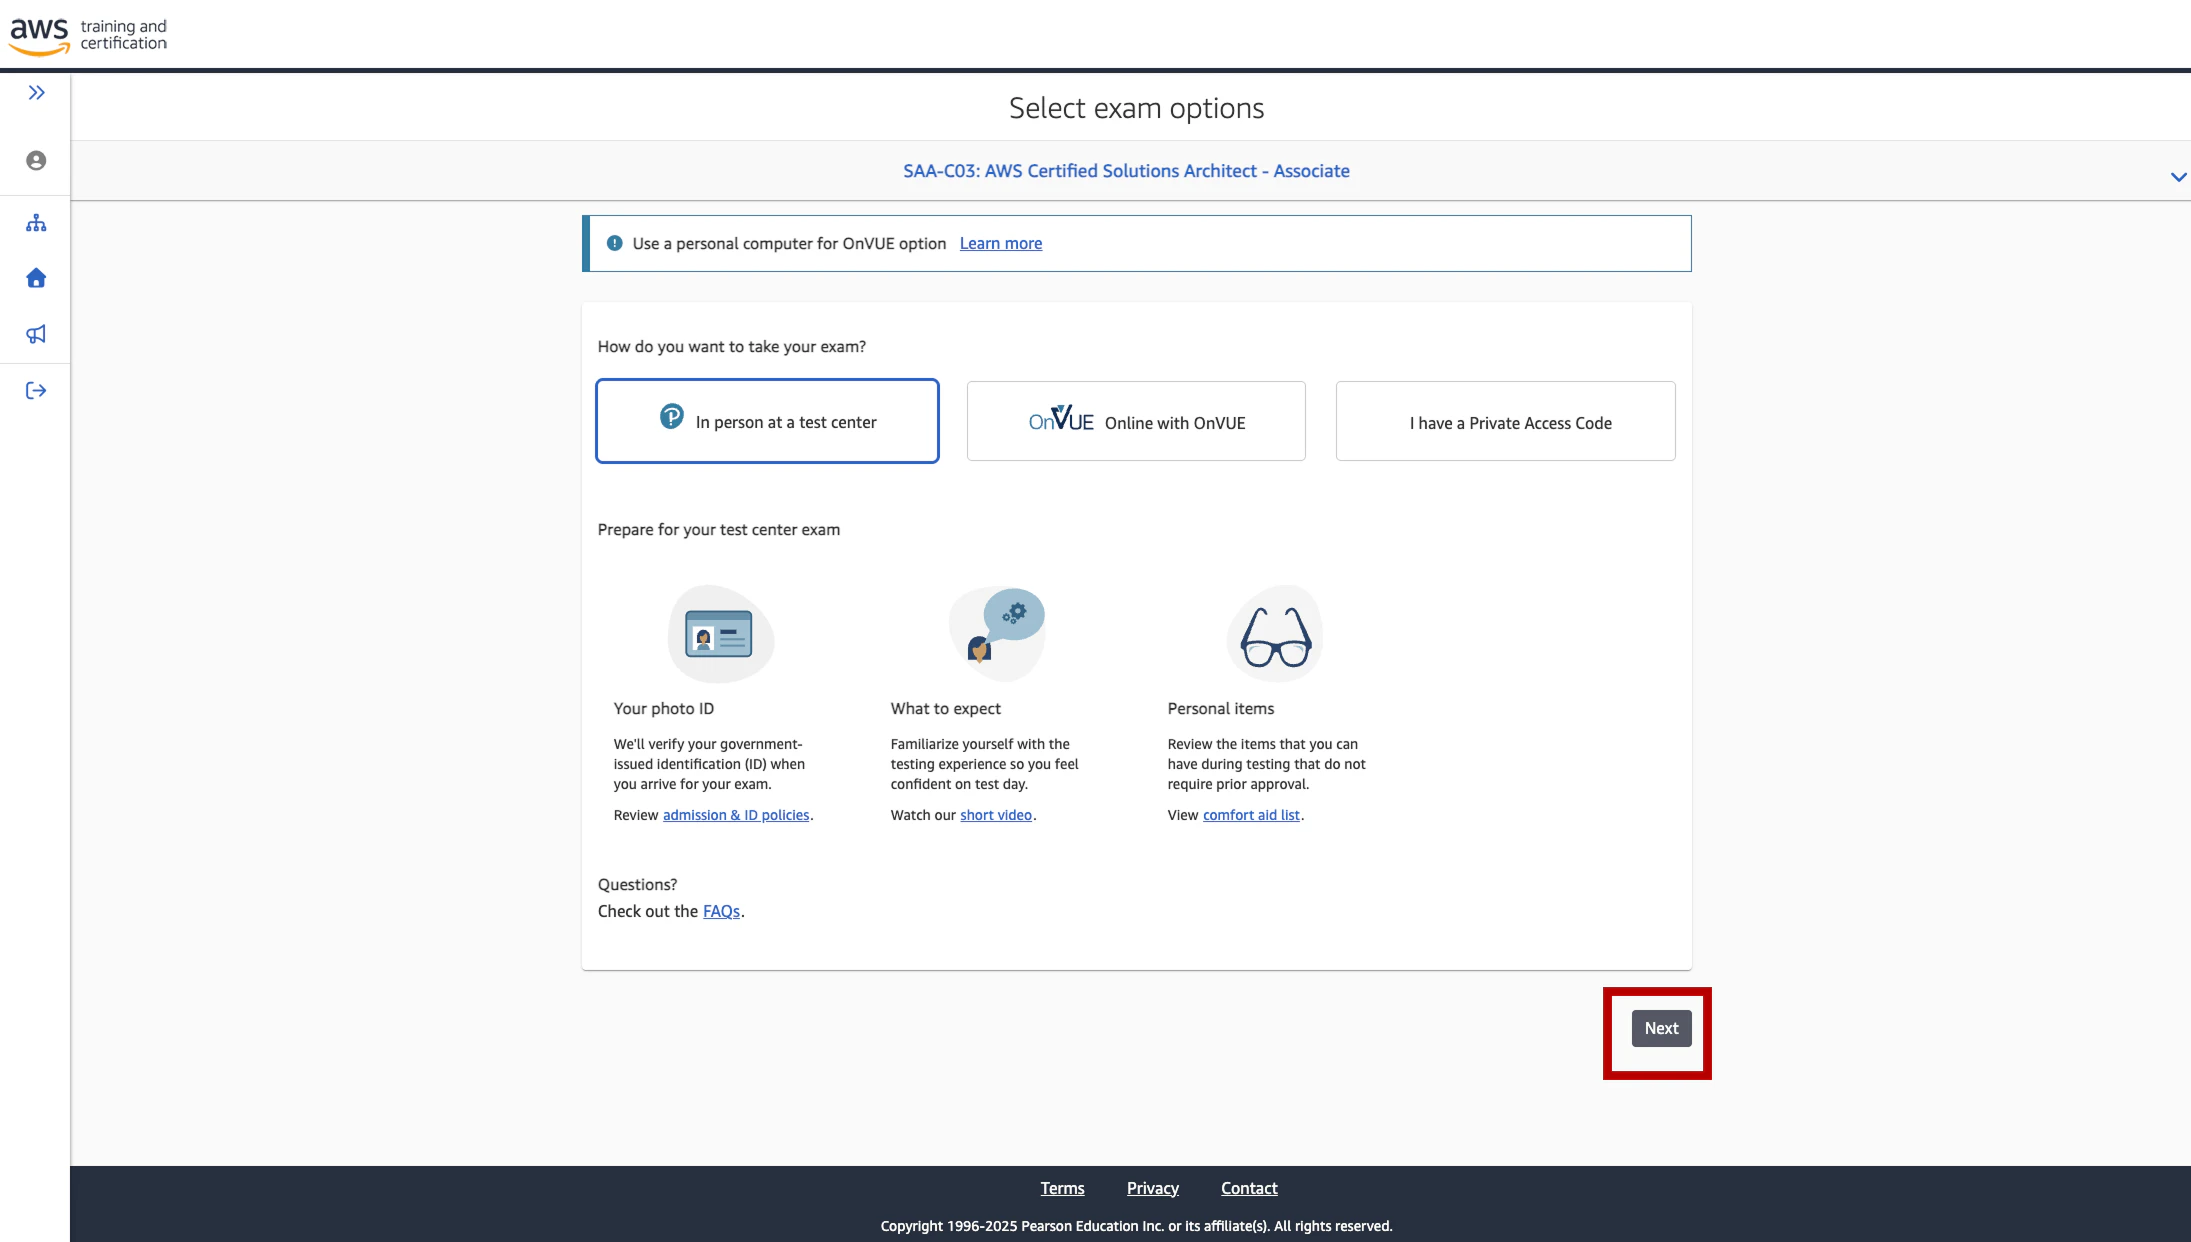Choose I have a Private Access Code
Image resolution: width=2191 pixels, height=1242 pixels.
pos(1505,421)
